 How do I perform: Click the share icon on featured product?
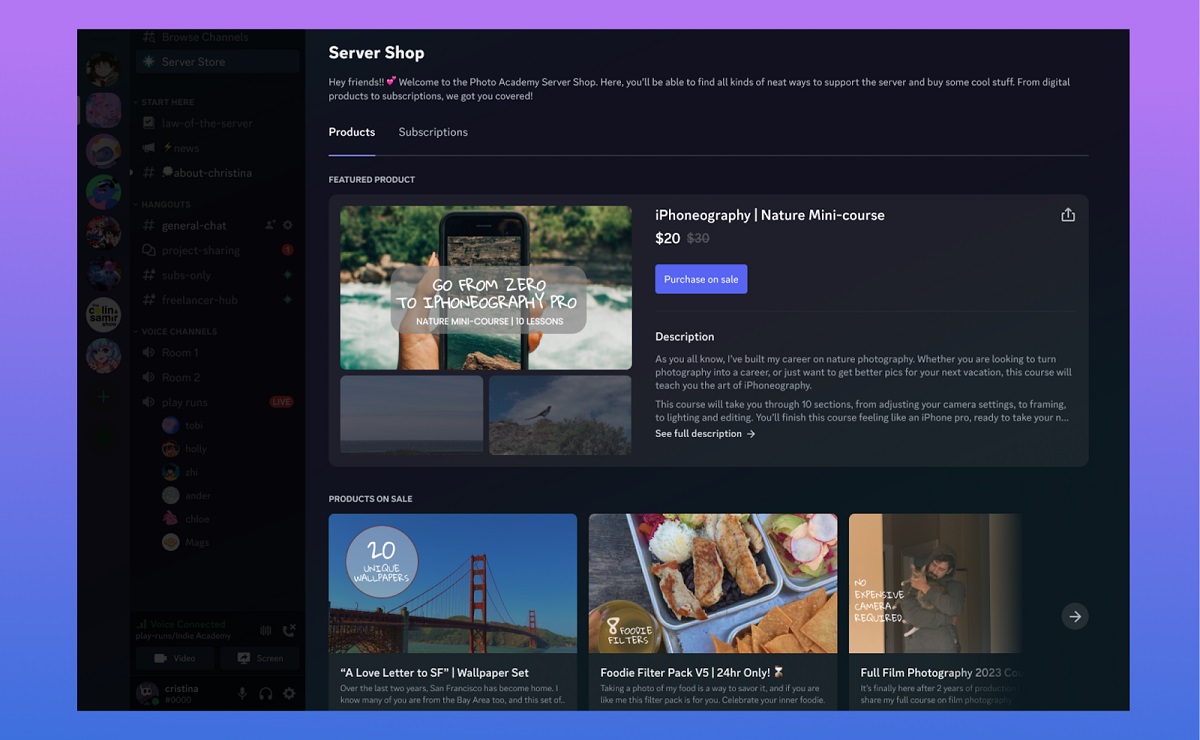coord(1068,215)
